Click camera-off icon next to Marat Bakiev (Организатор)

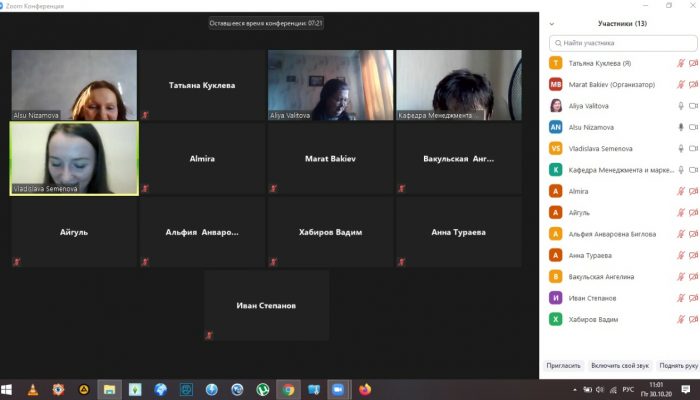pyautogui.click(x=693, y=84)
